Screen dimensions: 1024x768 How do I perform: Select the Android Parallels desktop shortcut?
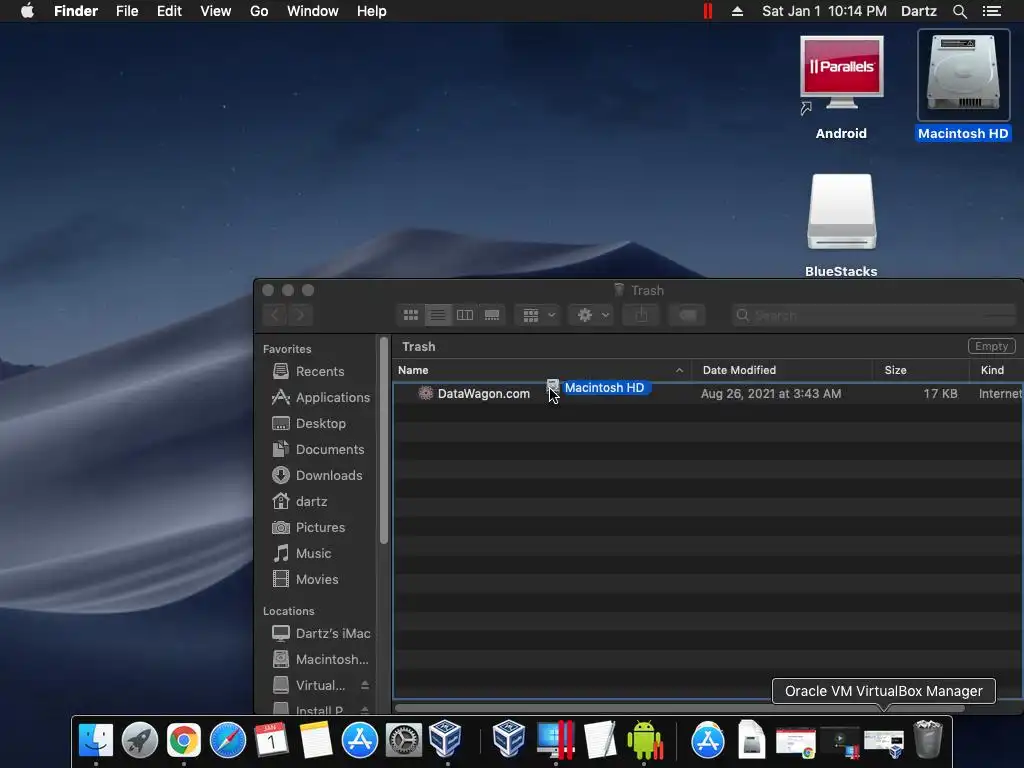pyautogui.click(x=841, y=88)
